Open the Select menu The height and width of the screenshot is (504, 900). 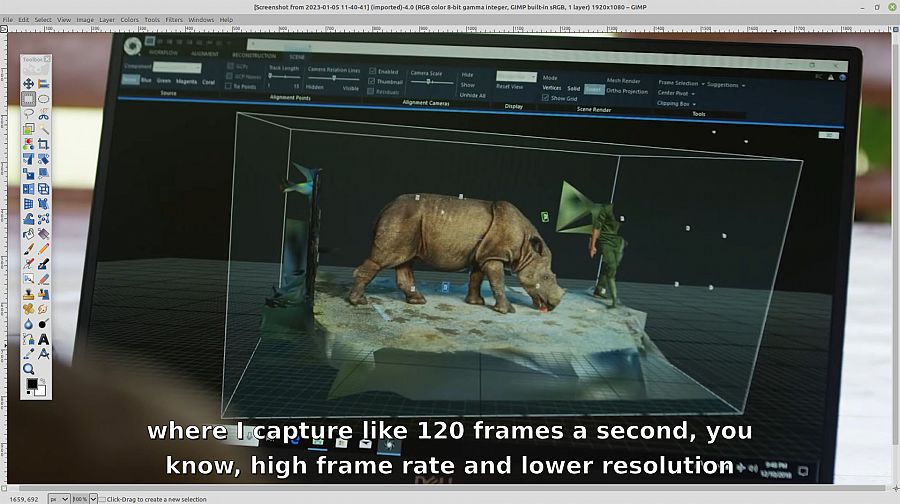(x=43, y=20)
